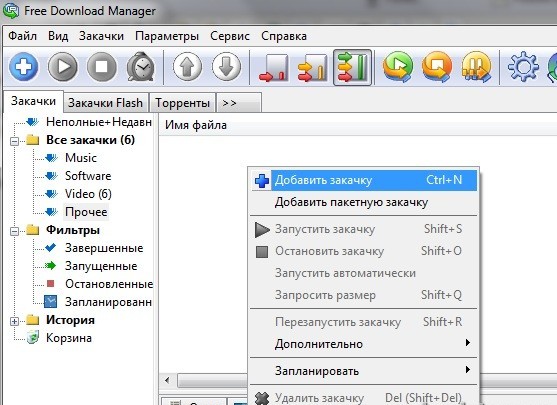Choose Удалить закачку menu entry
The width and height of the screenshot is (557, 405).
tap(364, 397)
